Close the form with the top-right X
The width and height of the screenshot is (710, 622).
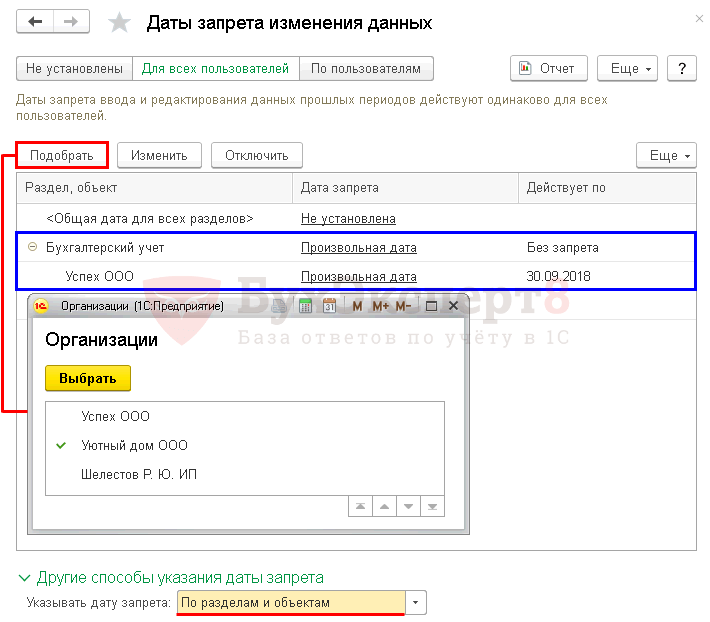[700, 19]
